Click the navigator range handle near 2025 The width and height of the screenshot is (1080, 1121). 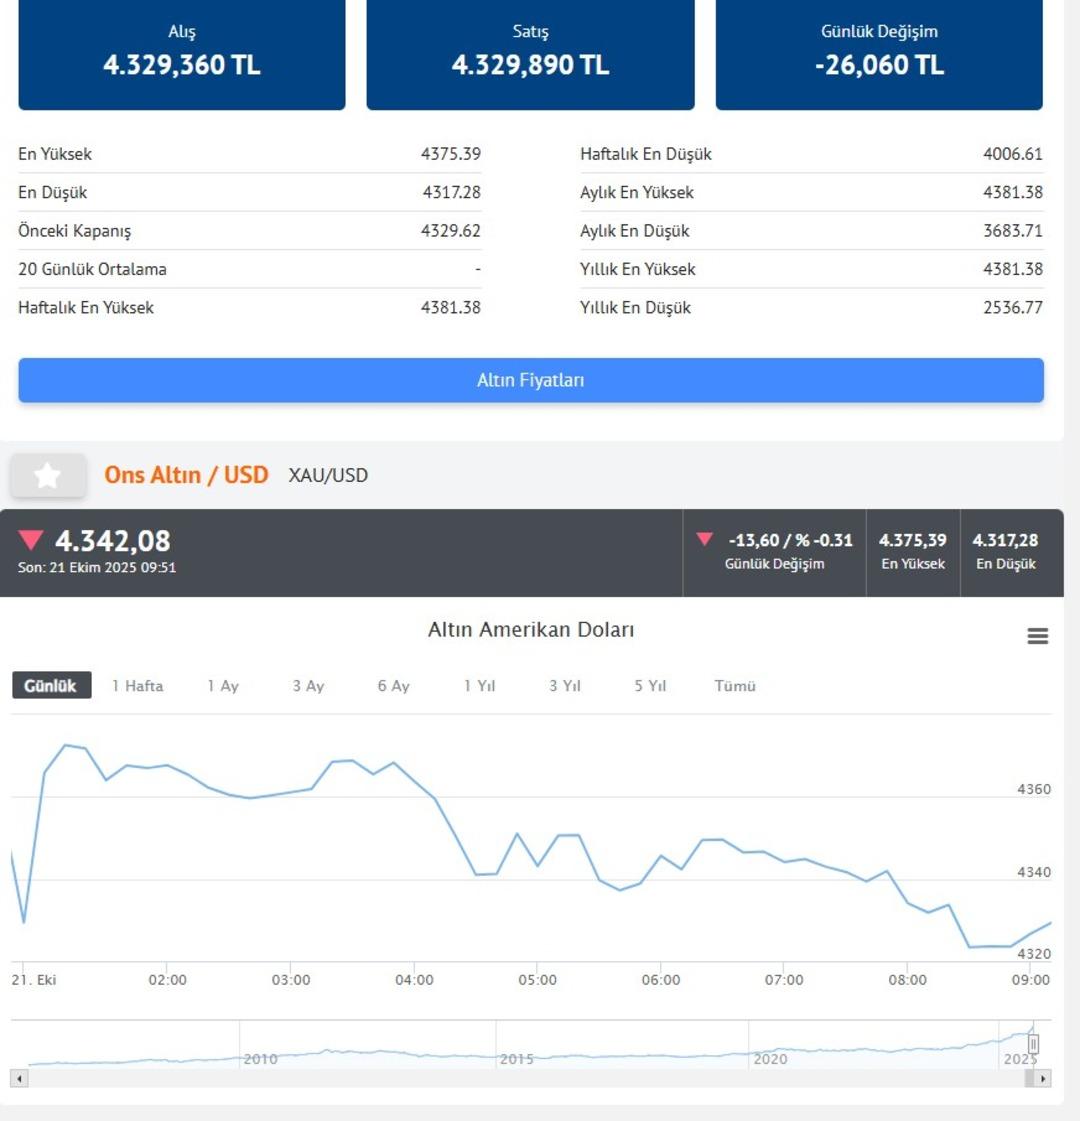tap(1033, 1045)
